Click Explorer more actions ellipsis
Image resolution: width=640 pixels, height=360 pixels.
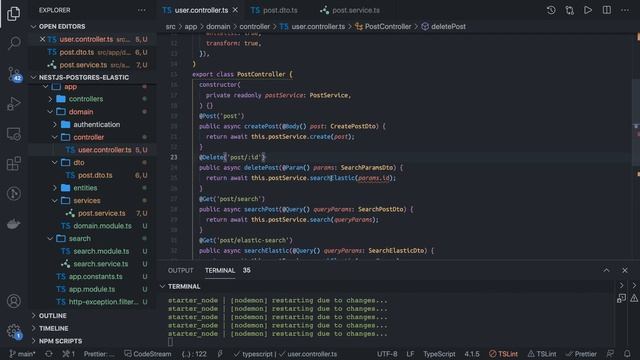pos(141,10)
